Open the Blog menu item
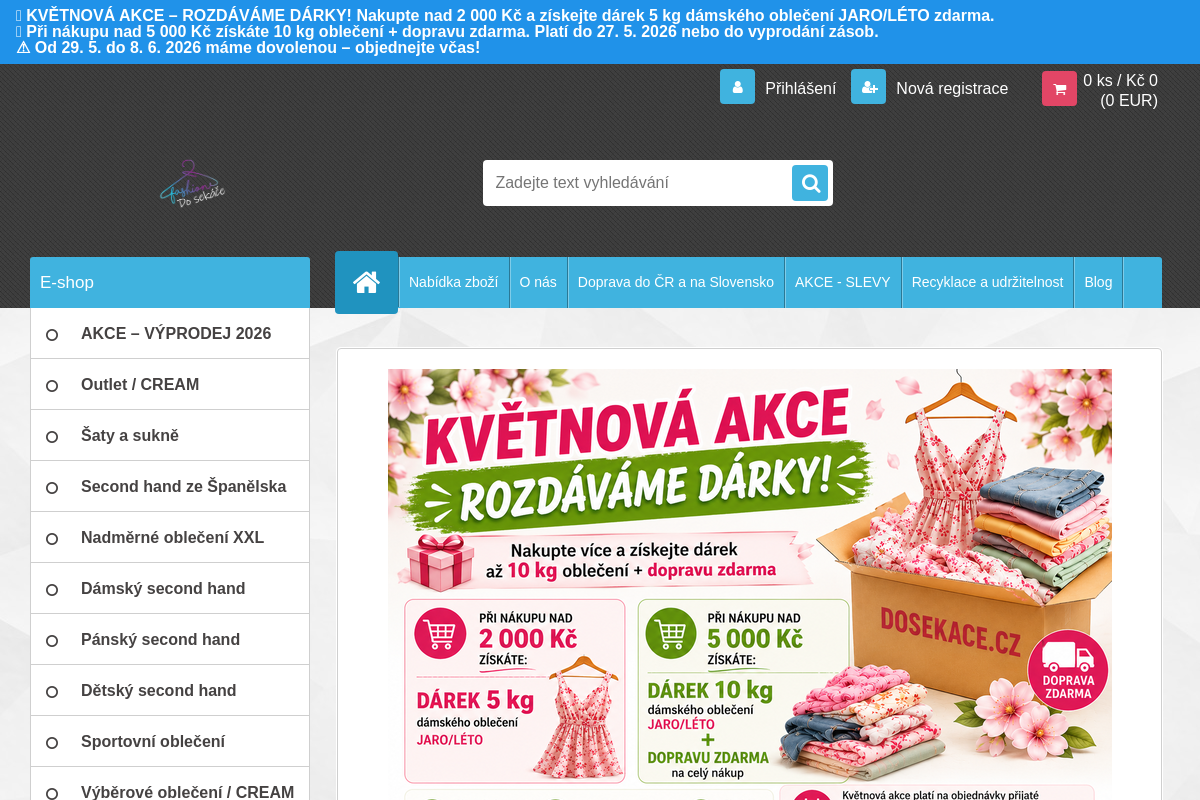This screenshot has height=800, width=1200. tap(1098, 282)
